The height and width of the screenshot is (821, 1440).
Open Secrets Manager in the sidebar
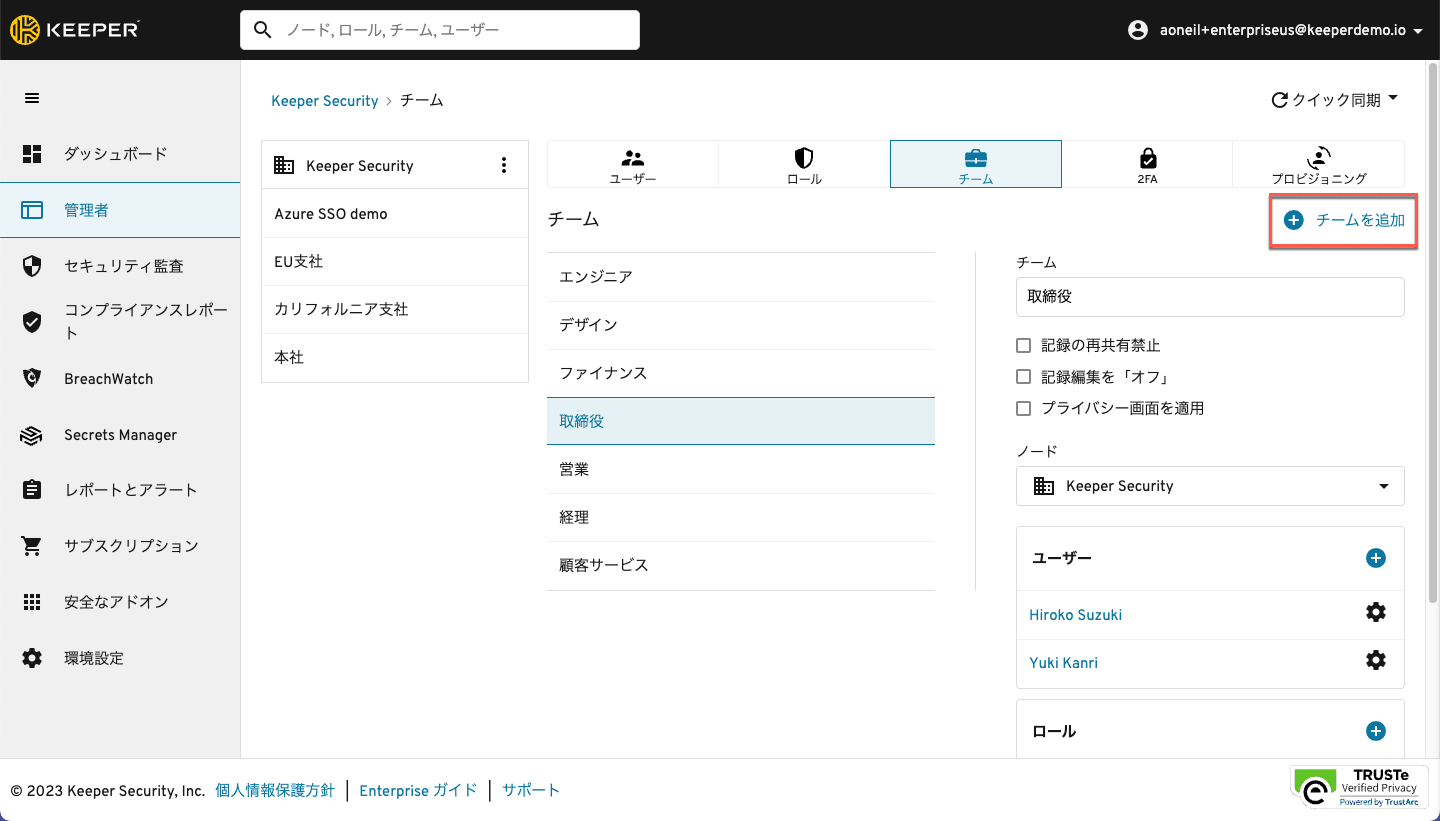(120, 435)
